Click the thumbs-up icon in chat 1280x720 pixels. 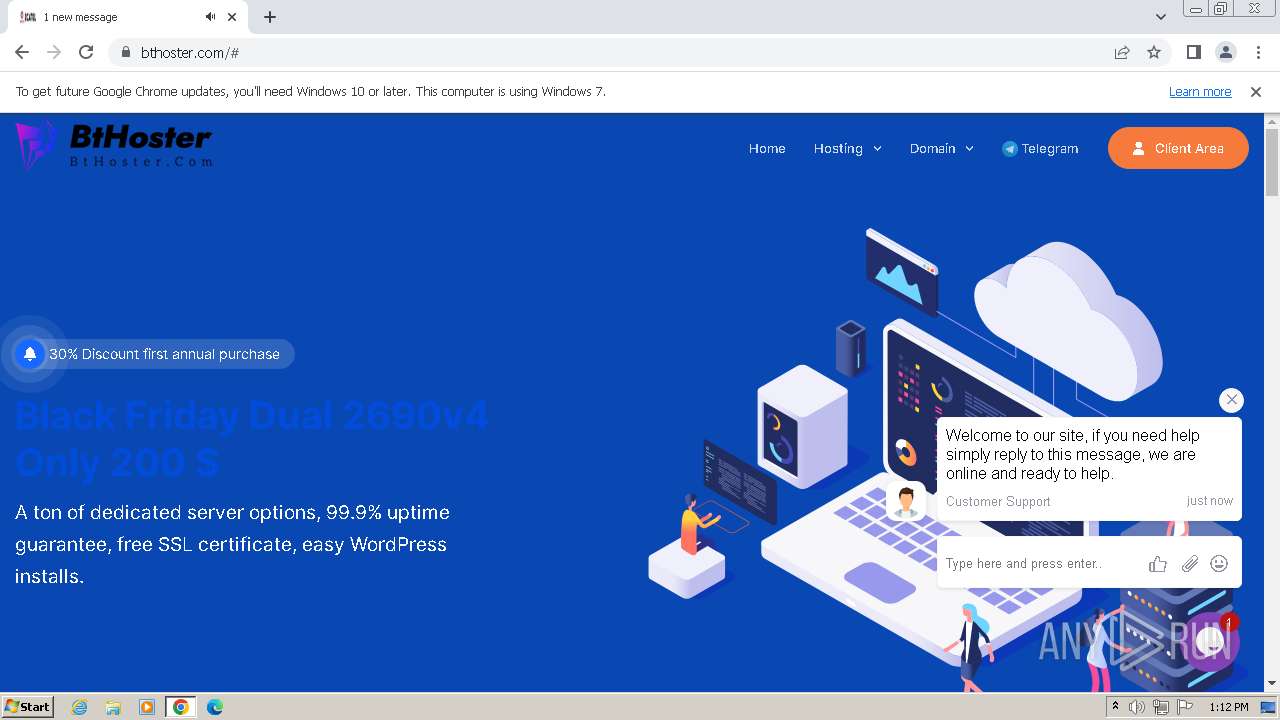point(1158,564)
